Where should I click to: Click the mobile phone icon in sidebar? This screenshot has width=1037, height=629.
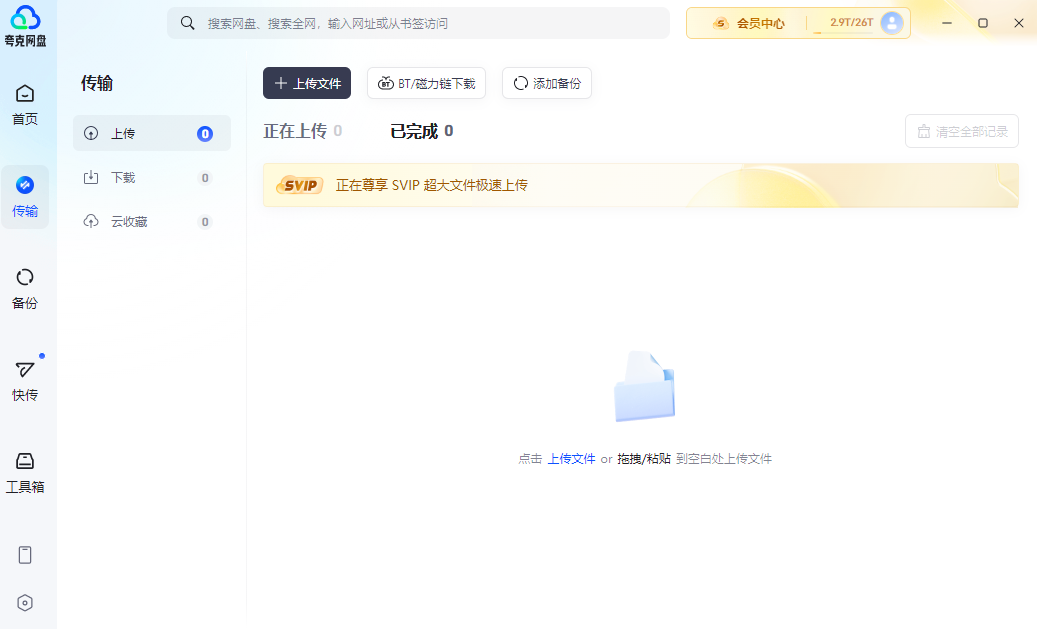[25, 555]
